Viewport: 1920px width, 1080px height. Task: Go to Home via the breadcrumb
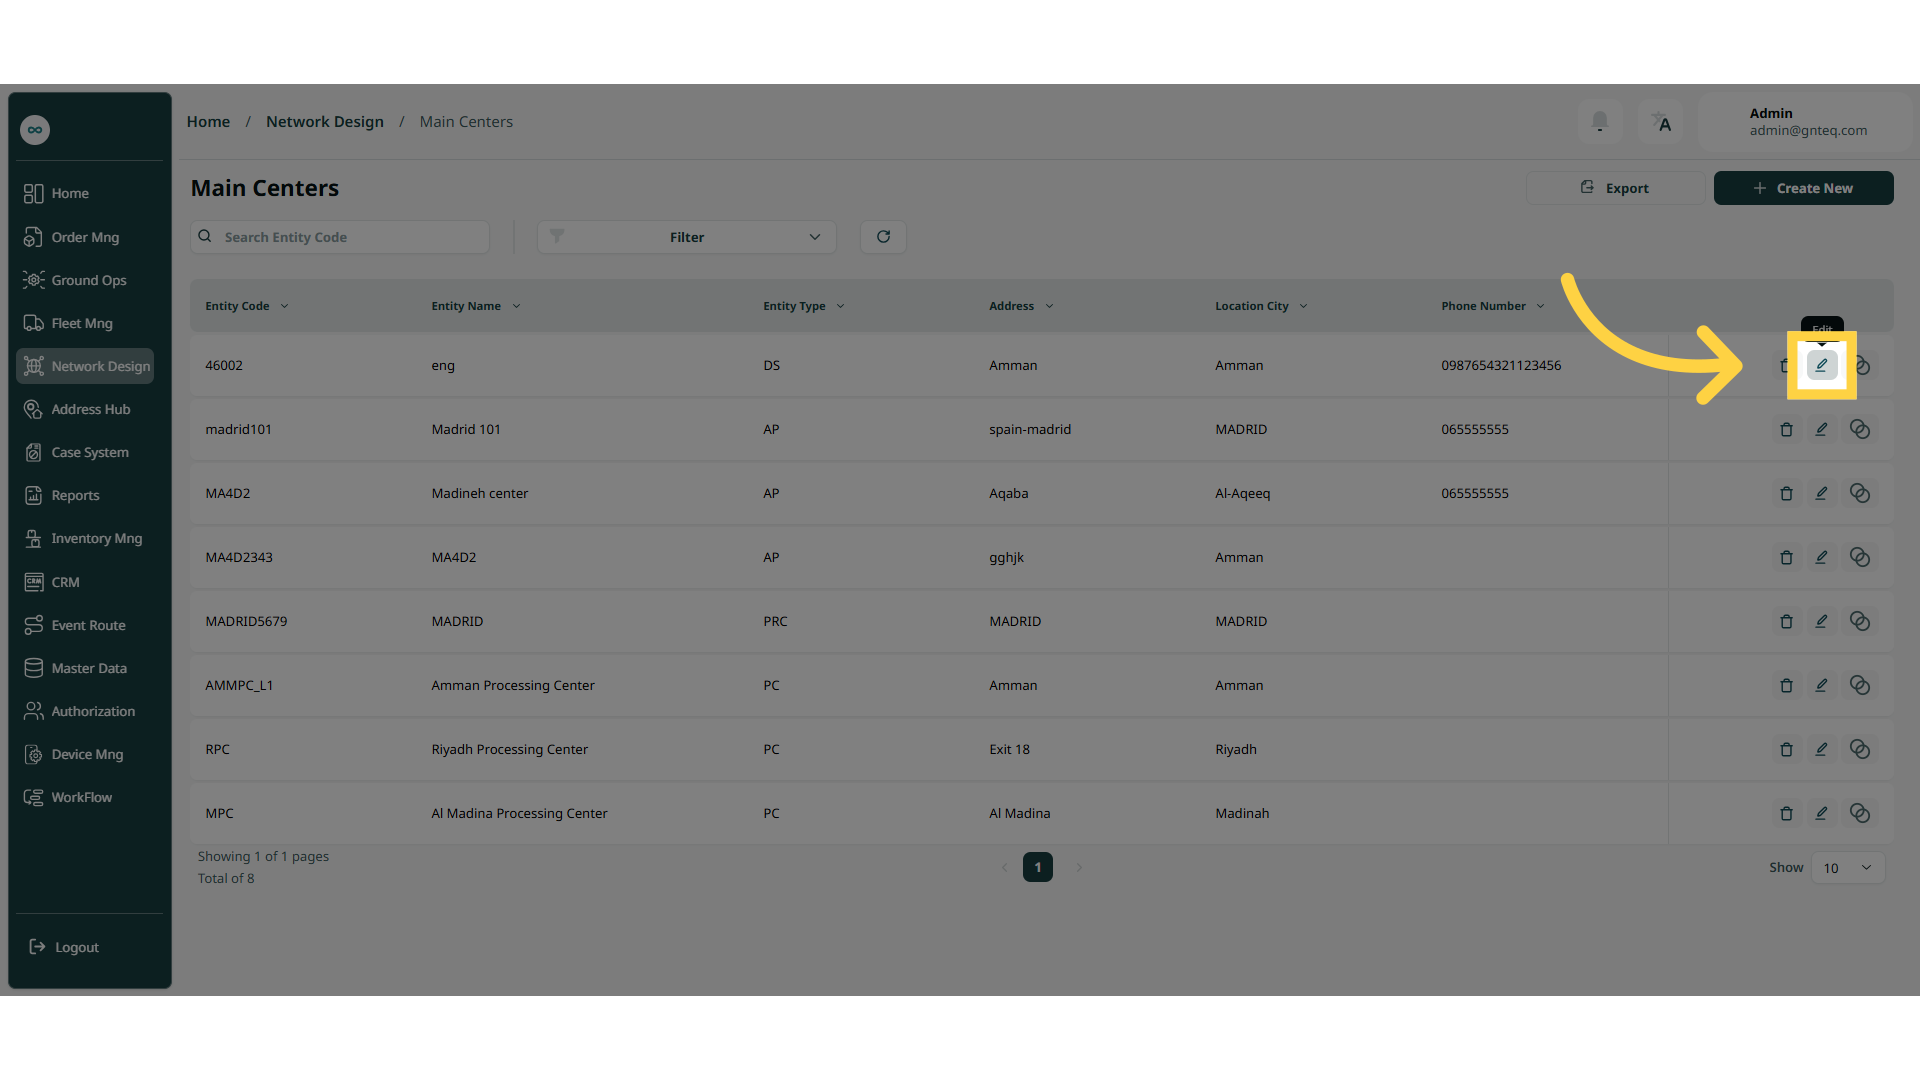coord(208,122)
